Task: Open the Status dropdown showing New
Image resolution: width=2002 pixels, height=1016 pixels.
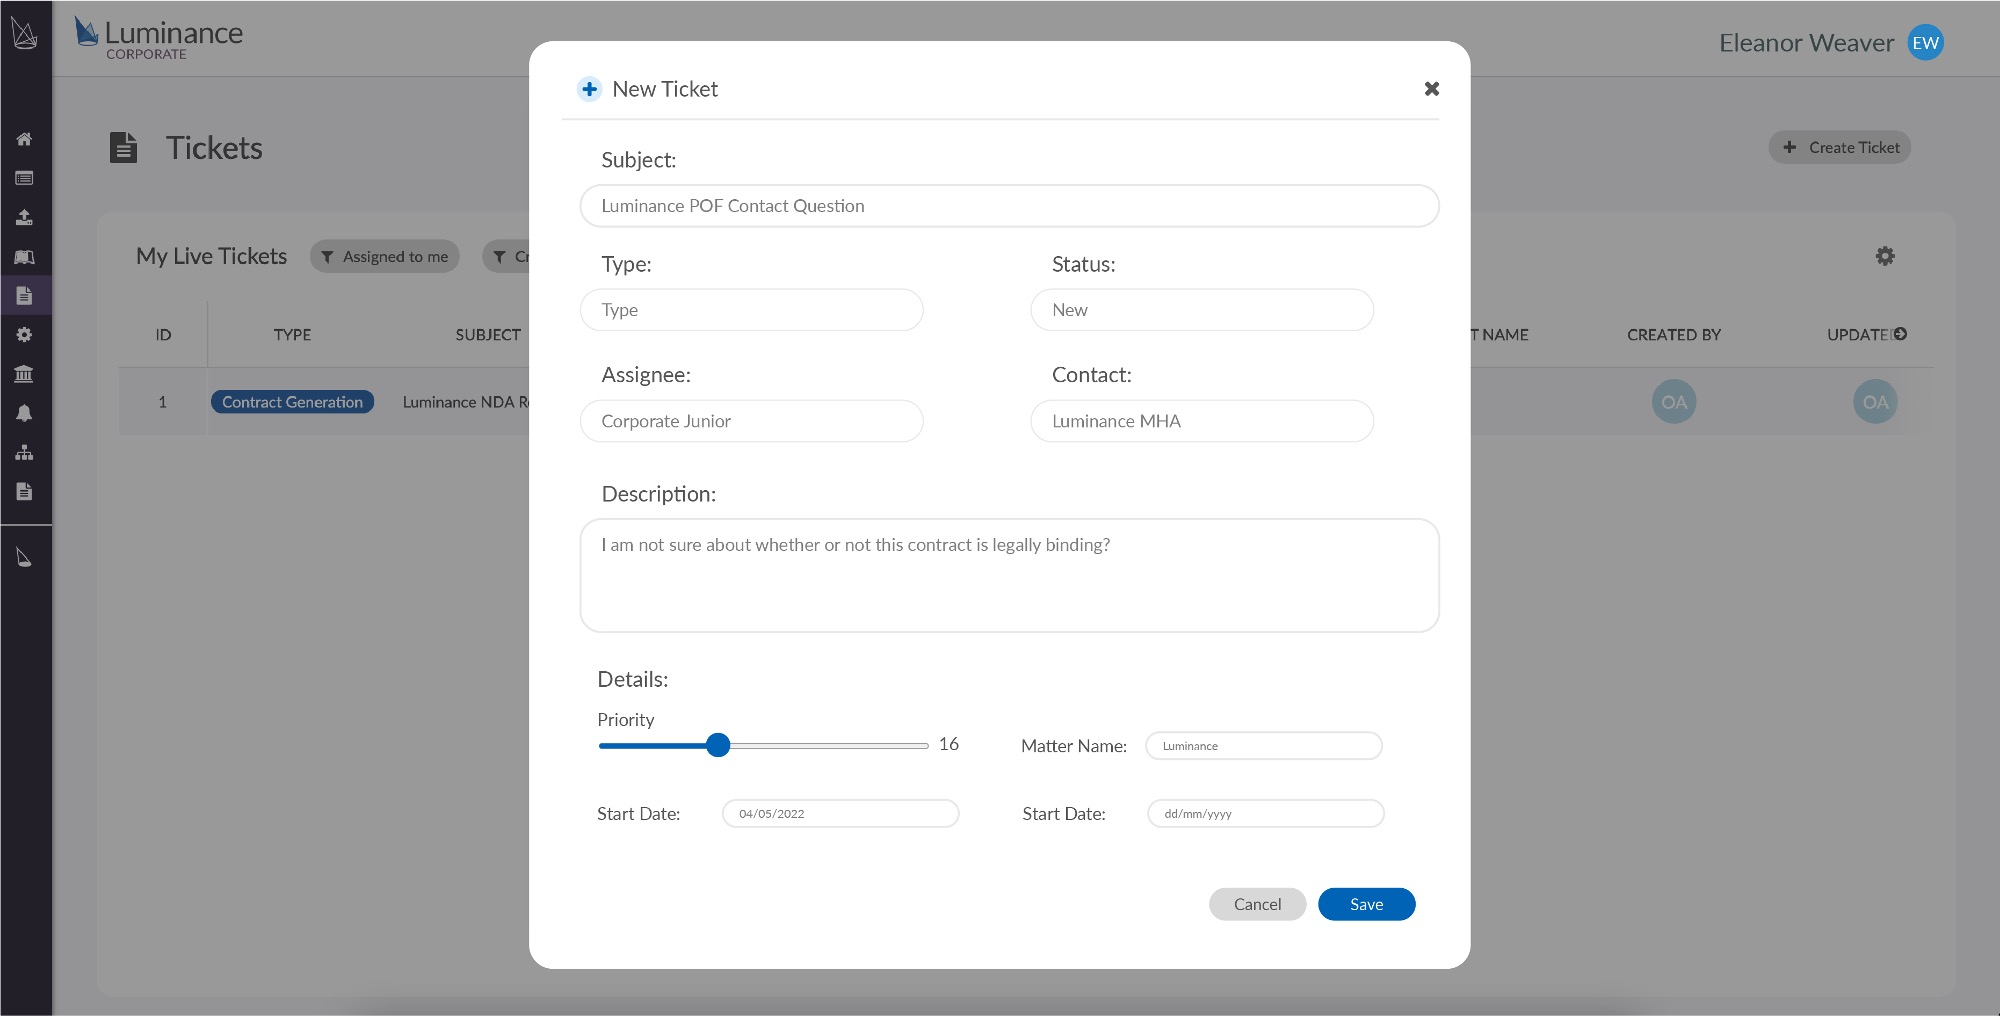Action: (1202, 310)
